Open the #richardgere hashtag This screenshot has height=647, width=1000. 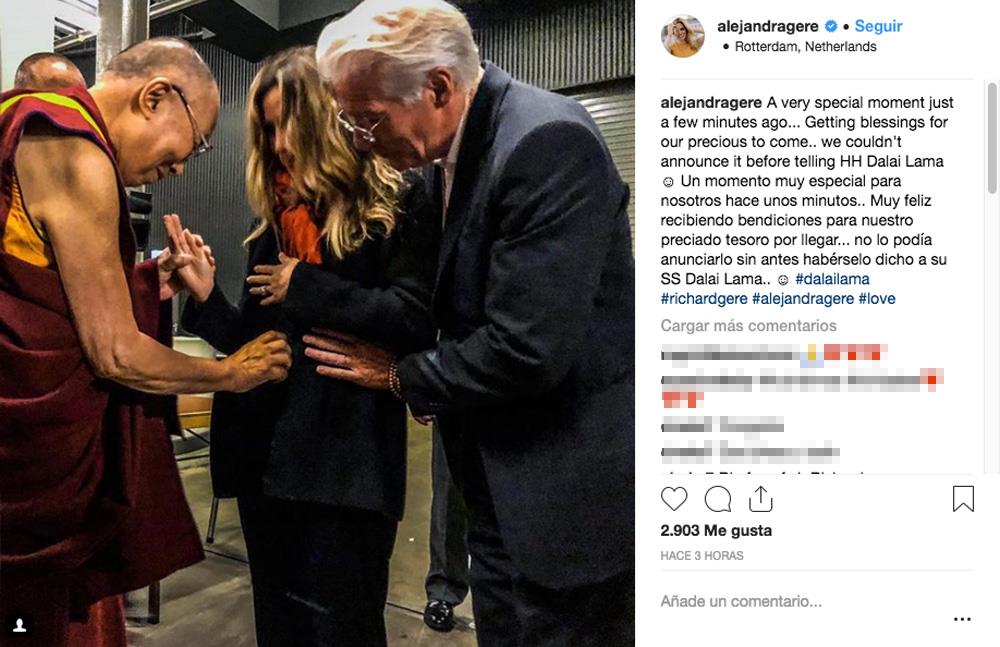click(x=703, y=299)
